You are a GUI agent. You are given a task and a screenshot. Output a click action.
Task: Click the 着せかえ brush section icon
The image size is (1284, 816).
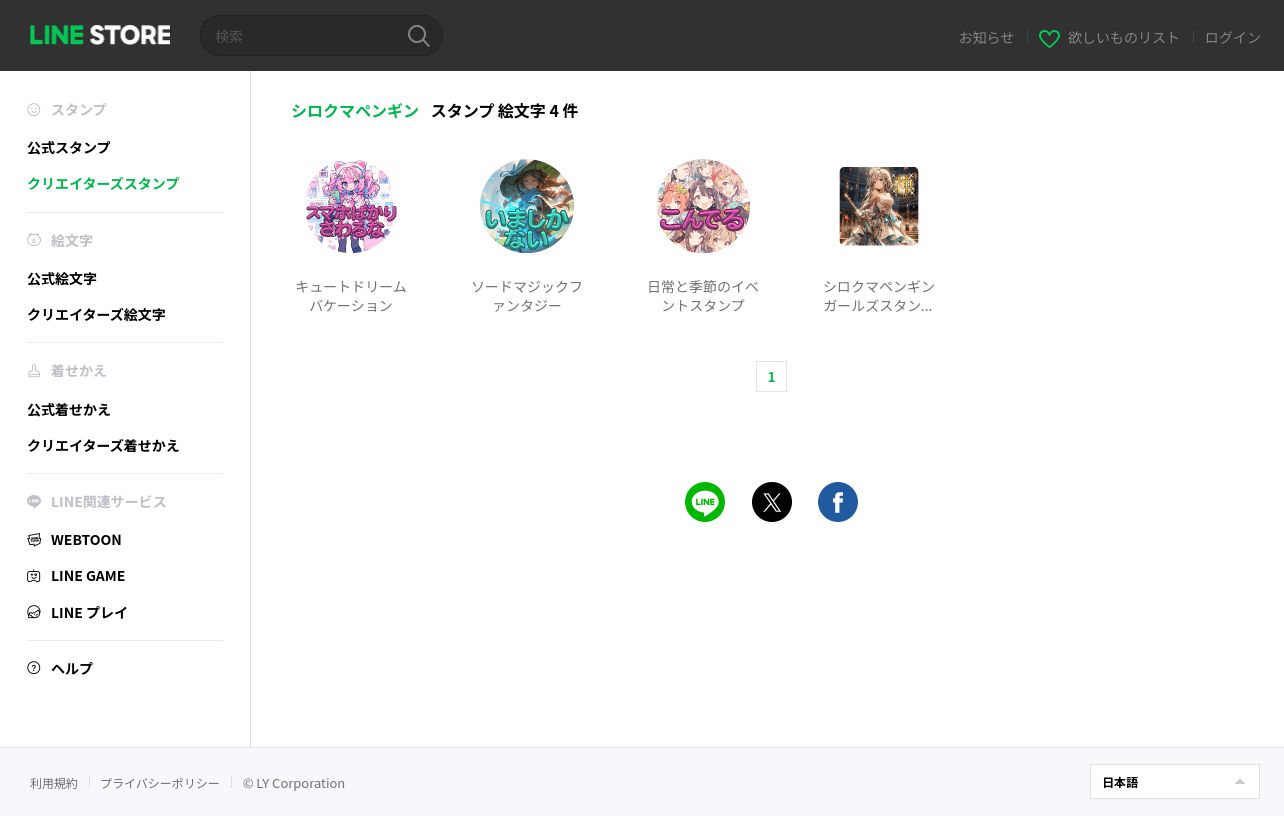(34, 371)
